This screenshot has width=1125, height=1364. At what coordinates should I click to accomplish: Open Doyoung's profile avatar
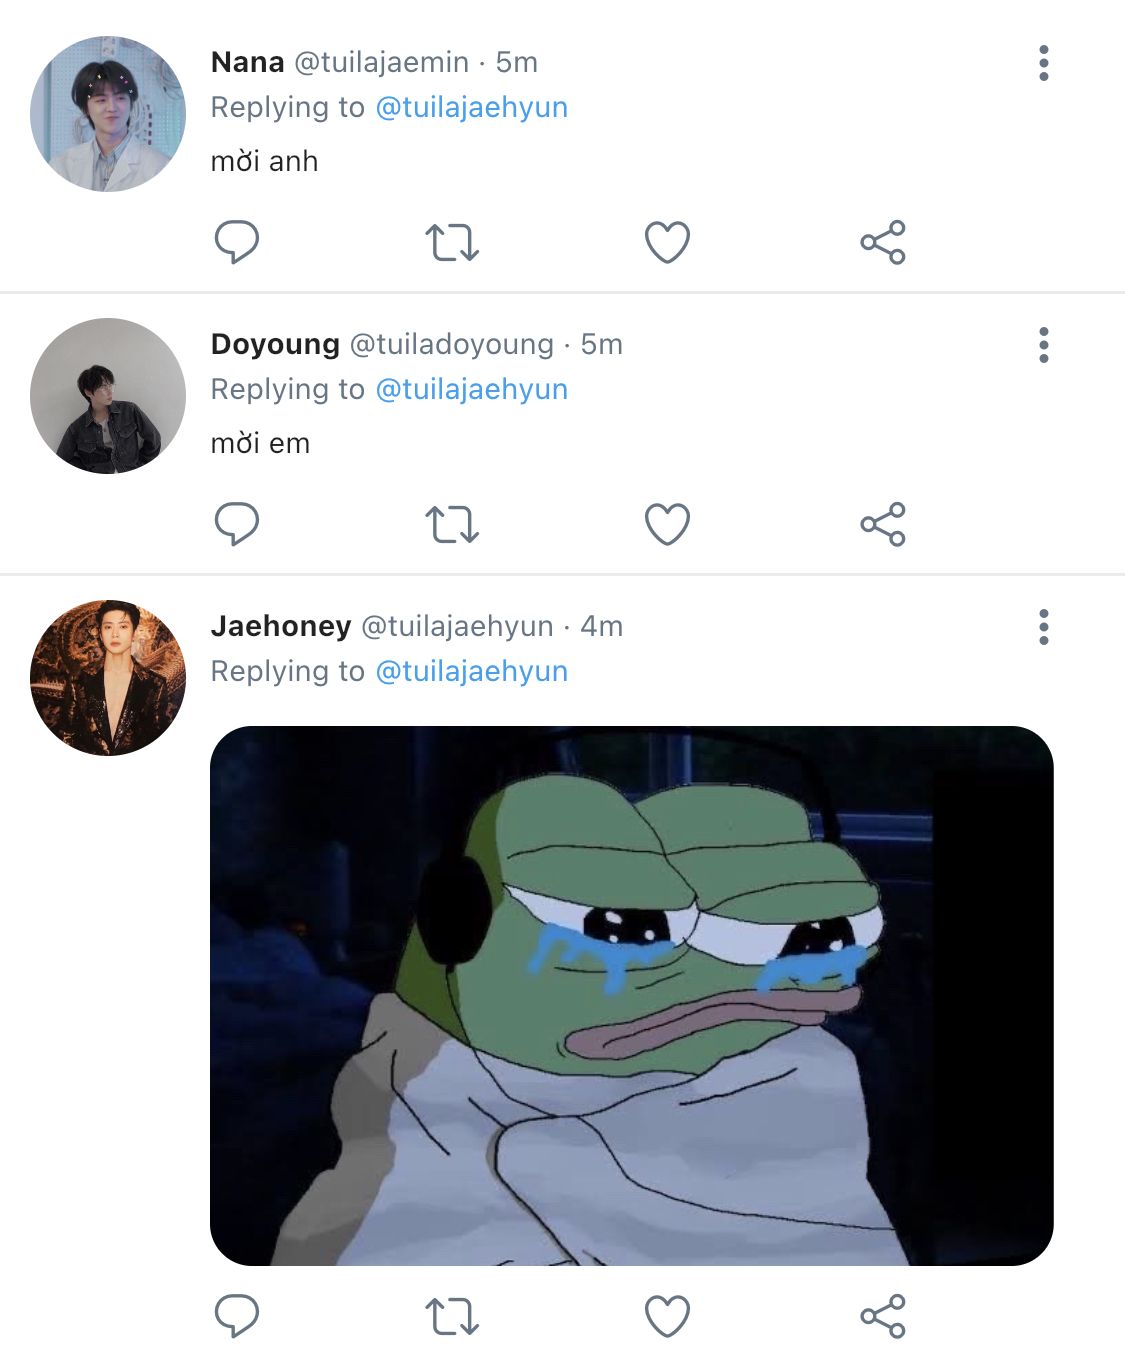point(108,396)
